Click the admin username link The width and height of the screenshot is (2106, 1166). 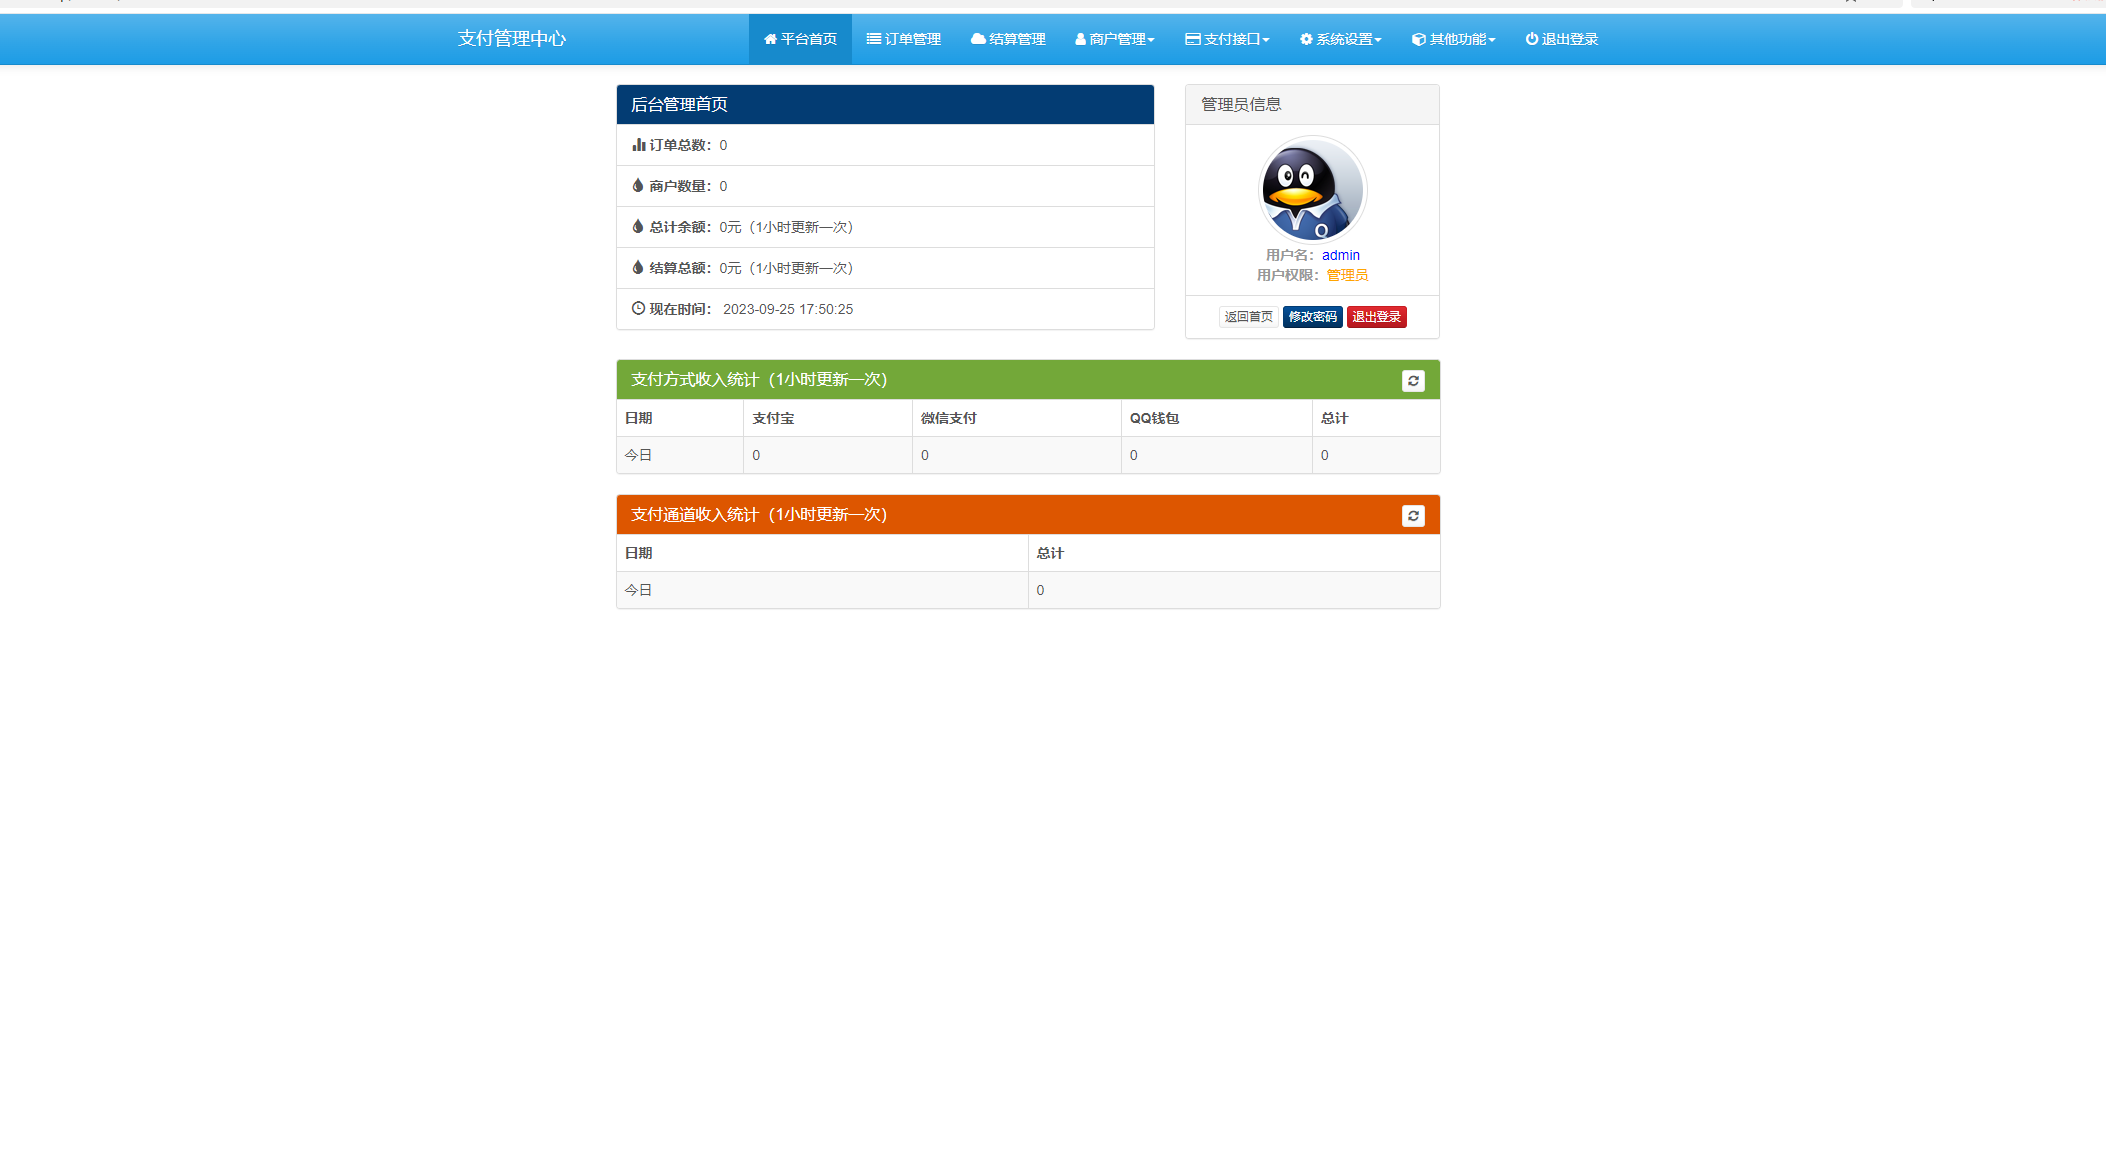[1340, 255]
